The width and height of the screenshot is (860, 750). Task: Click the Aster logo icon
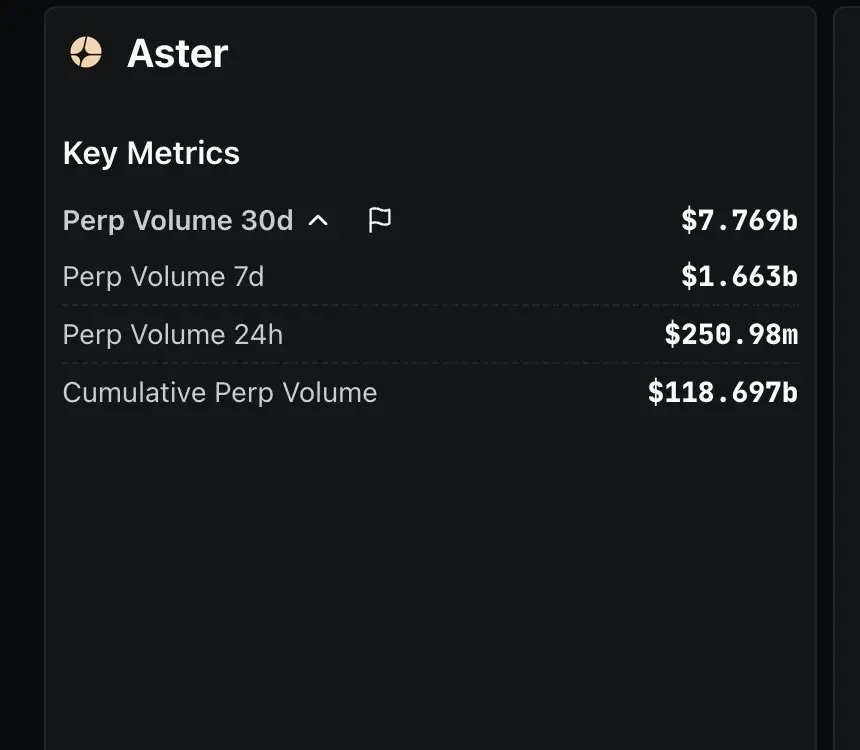86,52
